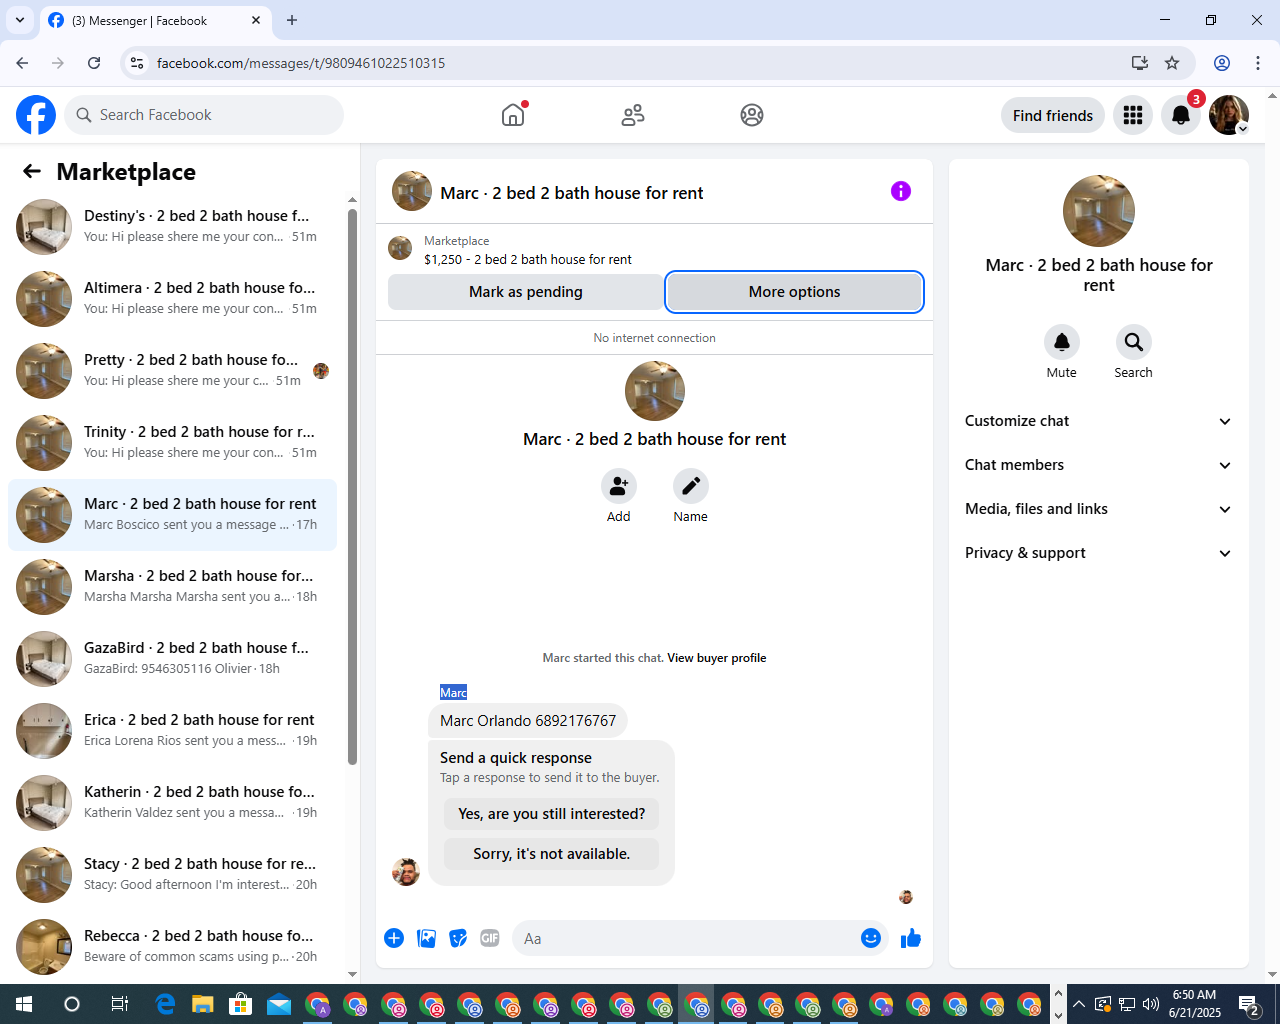1280x1024 pixels.
Task: Expand Customize chat section
Action: 1098,421
